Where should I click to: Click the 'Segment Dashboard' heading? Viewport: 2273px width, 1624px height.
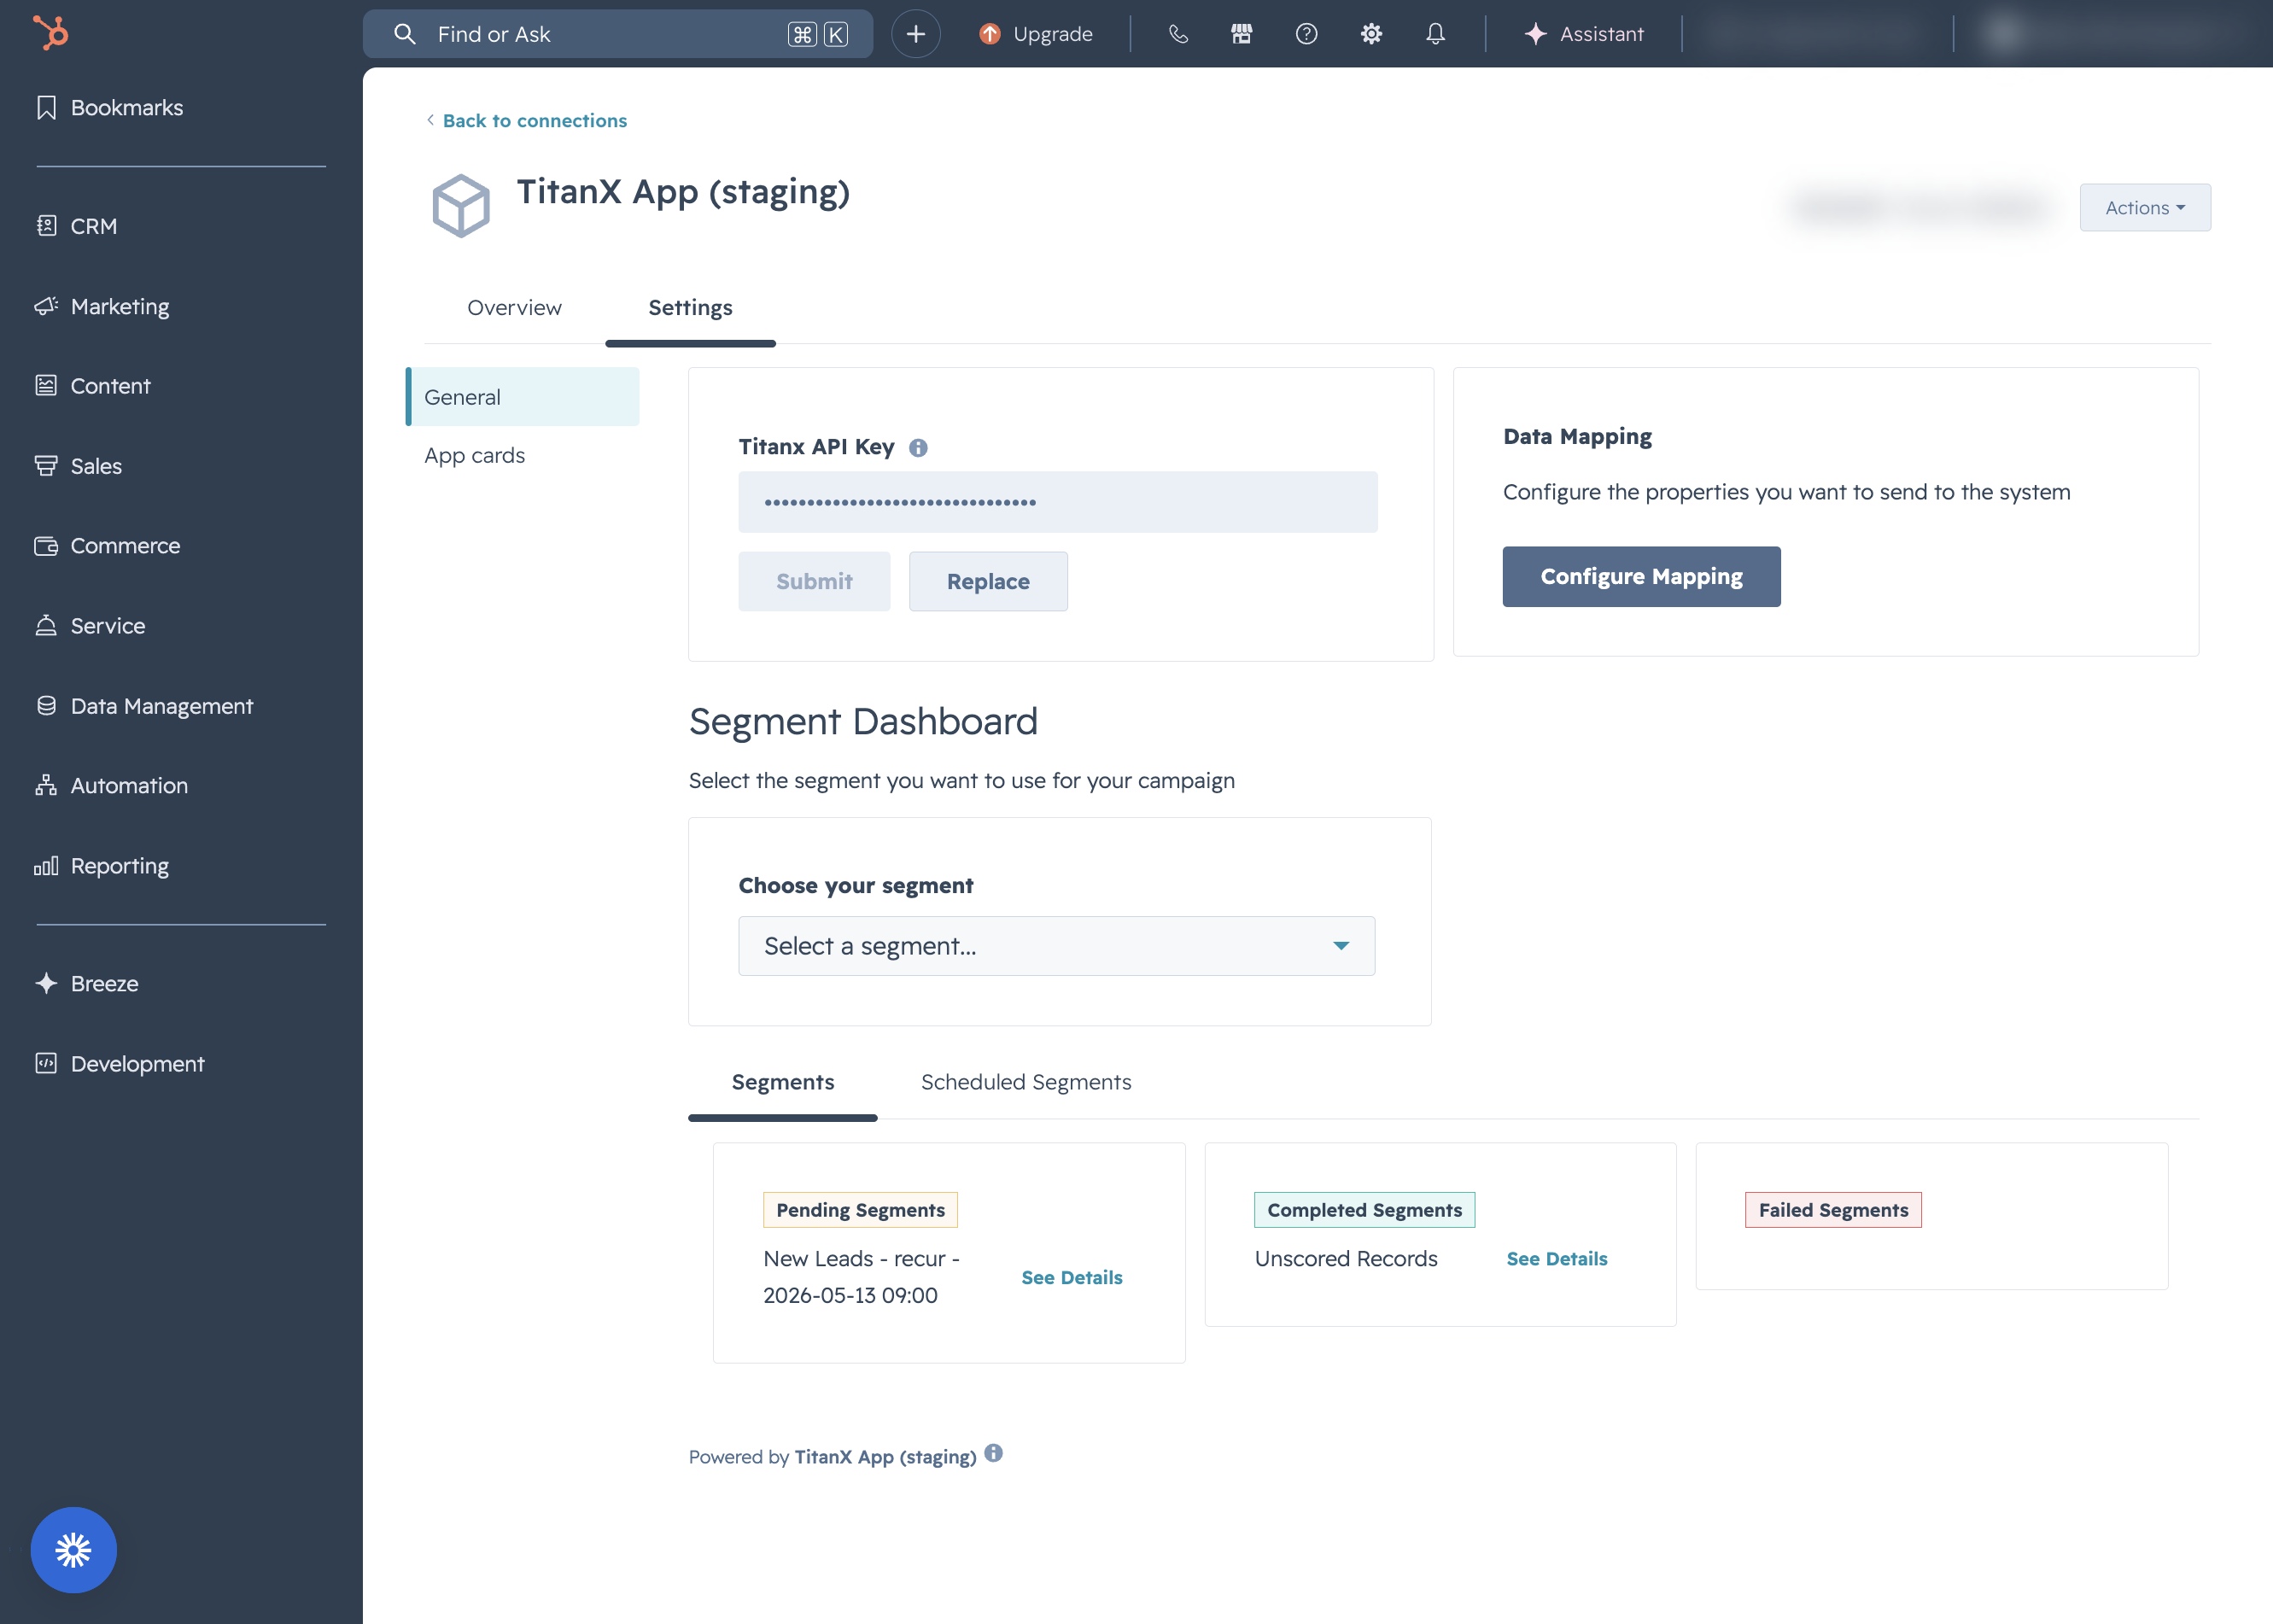(863, 721)
